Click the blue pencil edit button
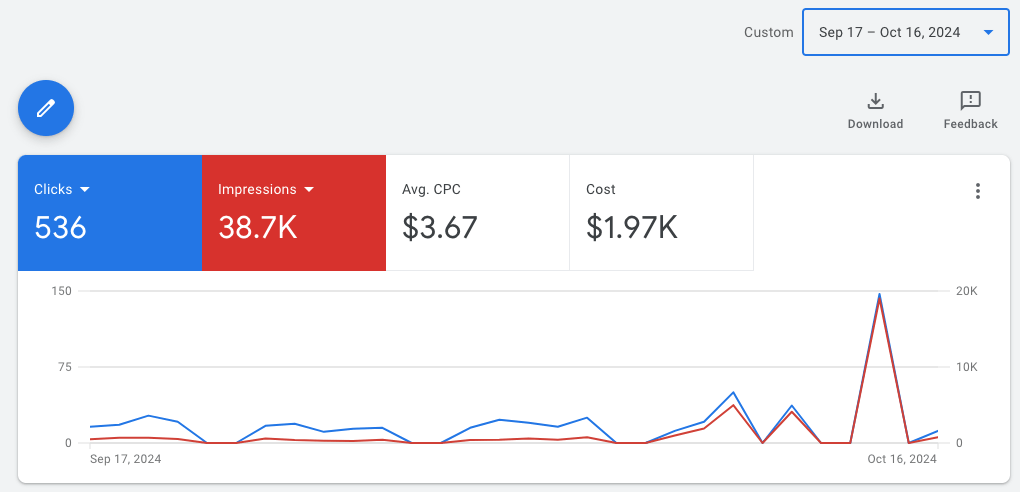 [46, 108]
